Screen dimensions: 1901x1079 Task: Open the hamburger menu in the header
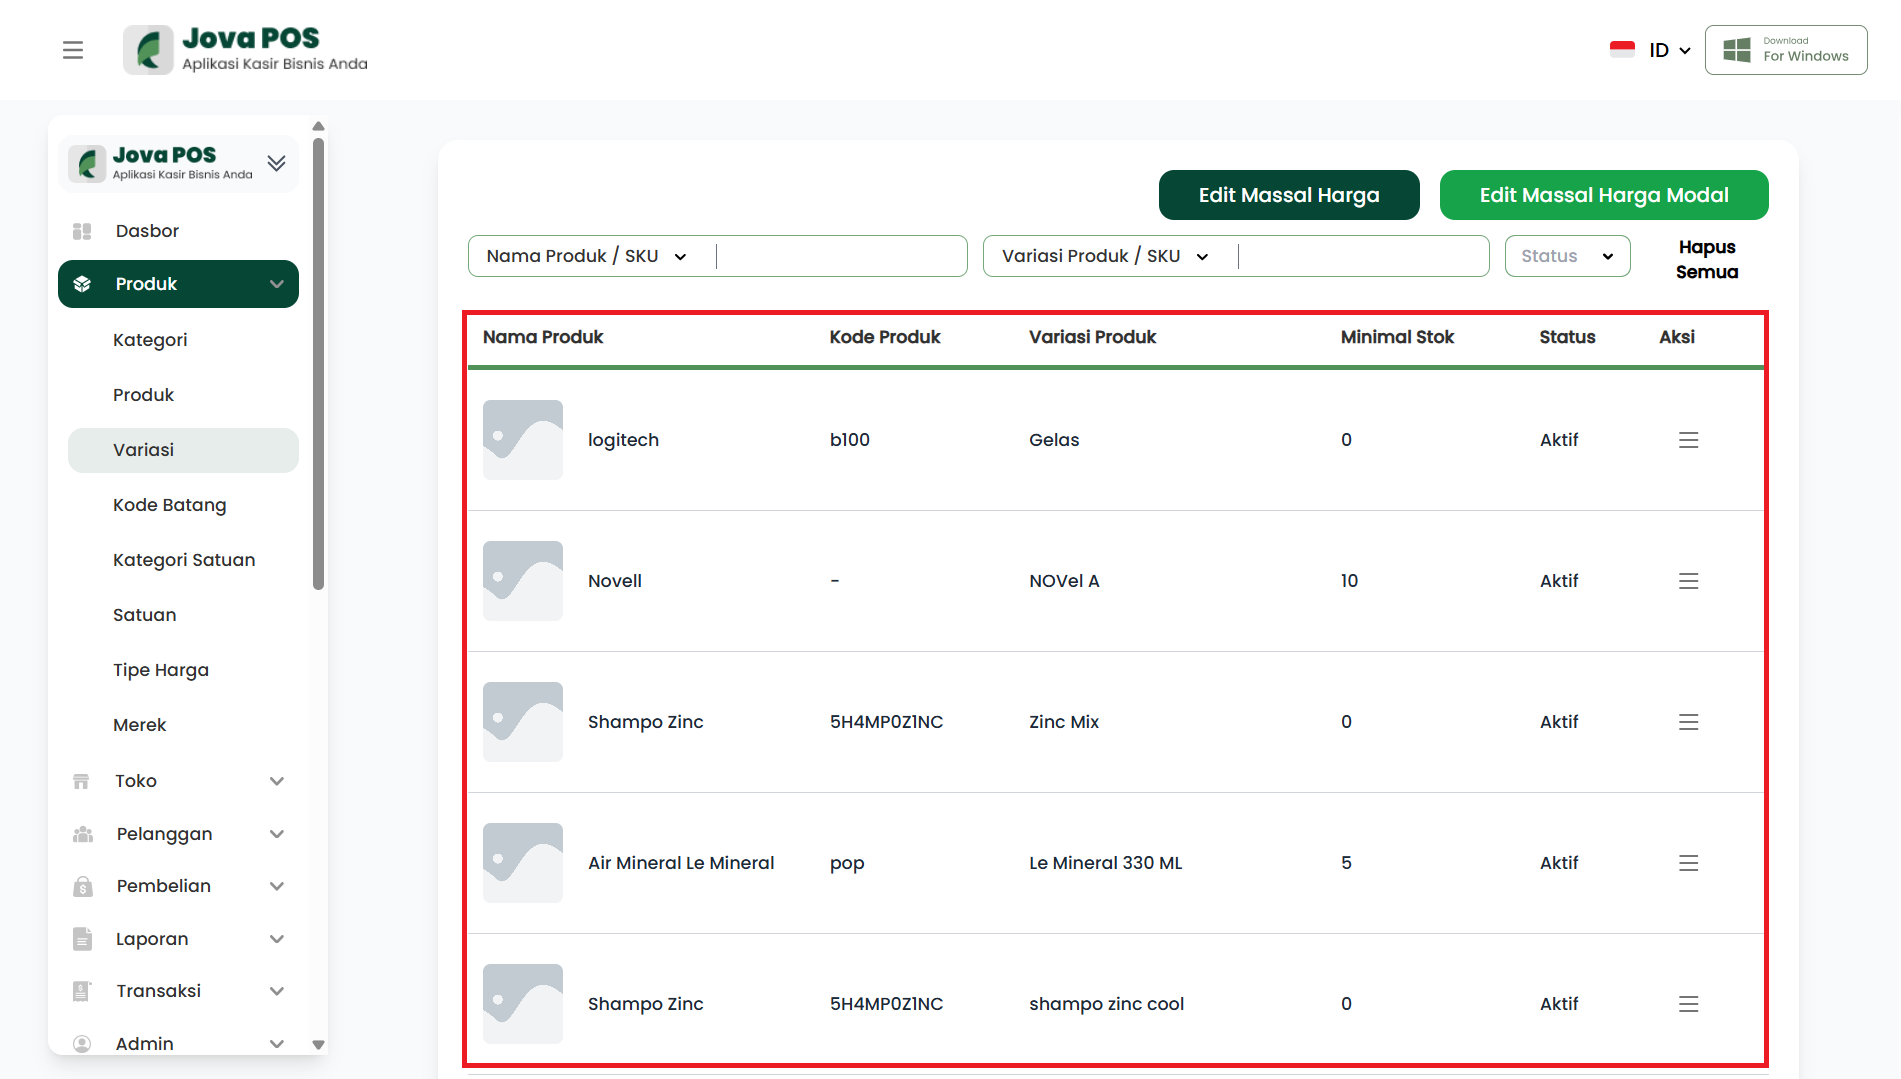click(x=73, y=50)
